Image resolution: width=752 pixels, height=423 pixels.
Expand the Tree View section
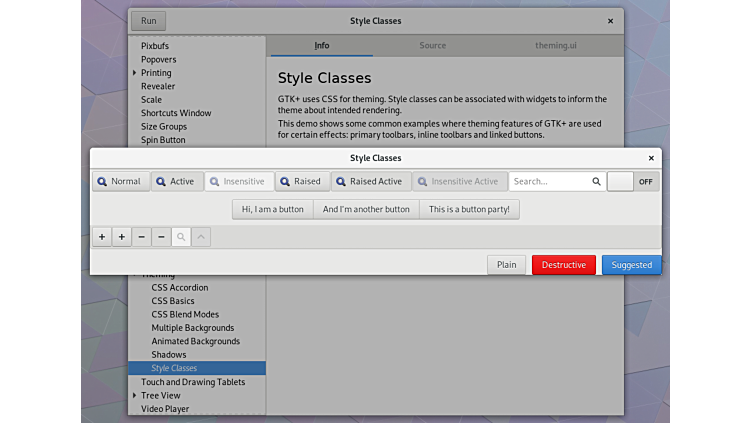pyautogui.click(x=135, y=395)
